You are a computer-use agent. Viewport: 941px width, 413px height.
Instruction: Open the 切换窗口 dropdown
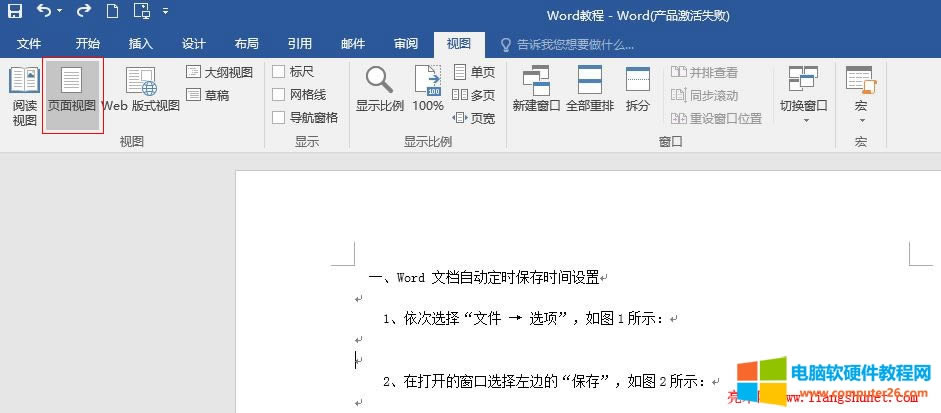[804, 94]
